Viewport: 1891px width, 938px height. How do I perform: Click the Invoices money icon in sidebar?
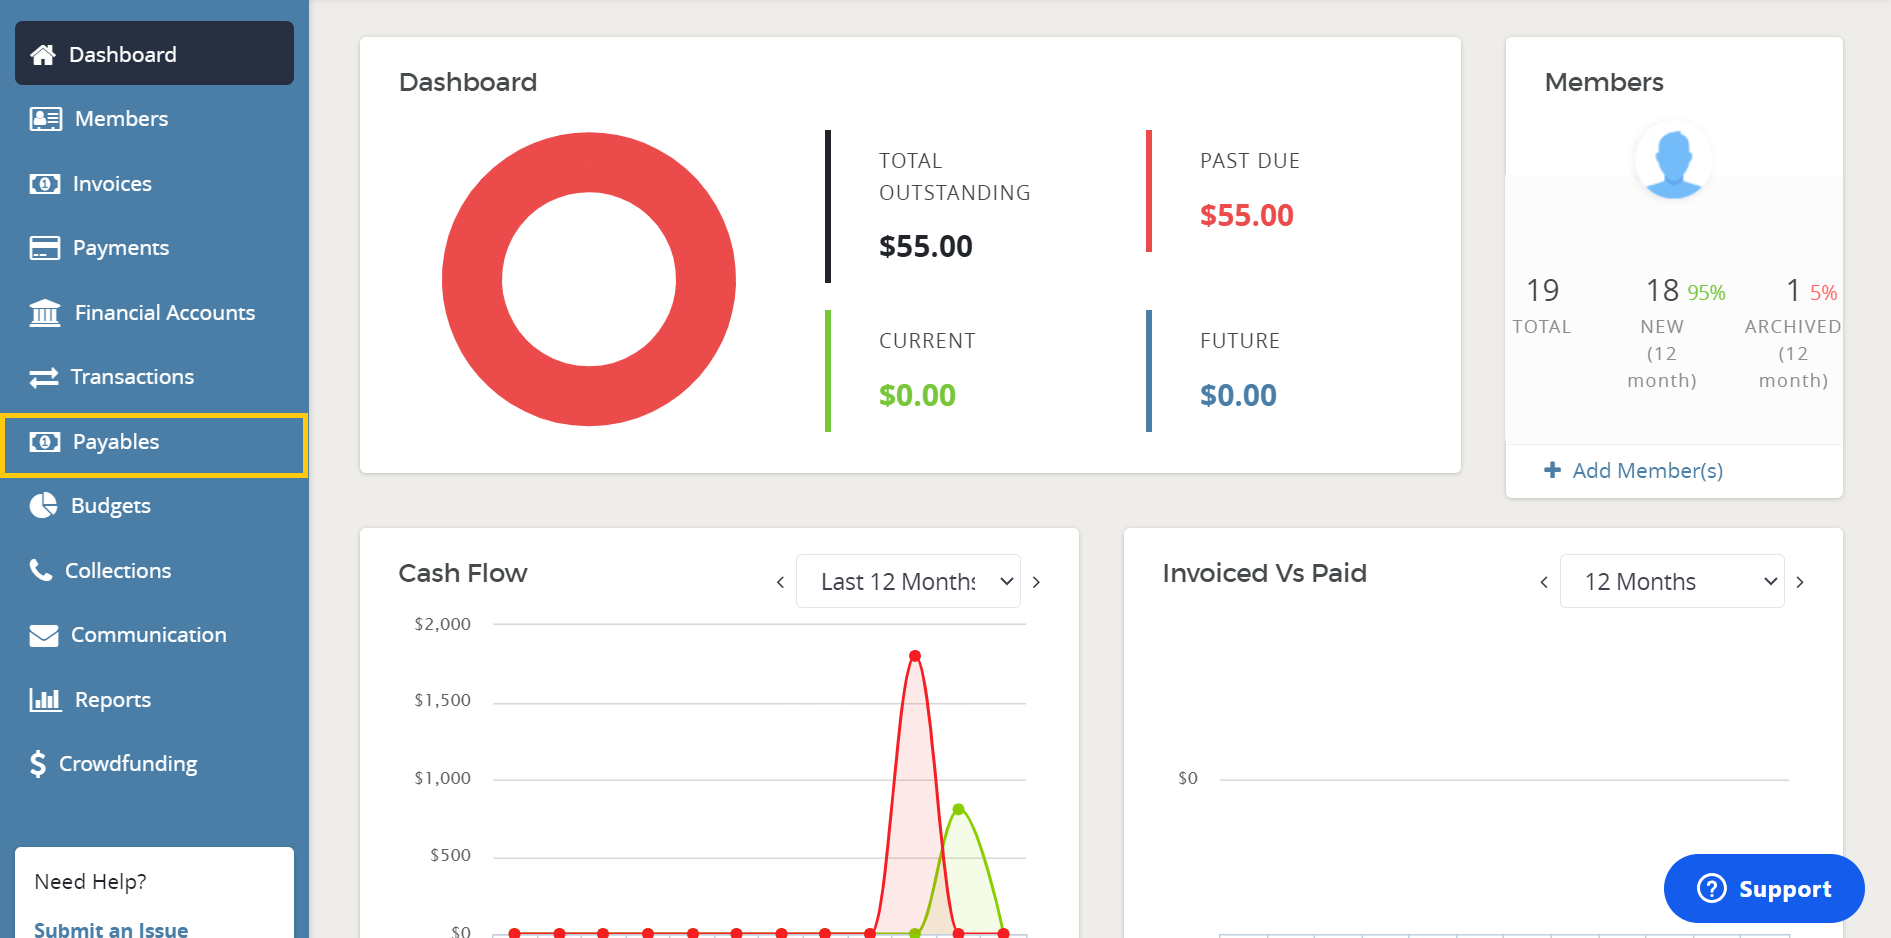(44, 184)
